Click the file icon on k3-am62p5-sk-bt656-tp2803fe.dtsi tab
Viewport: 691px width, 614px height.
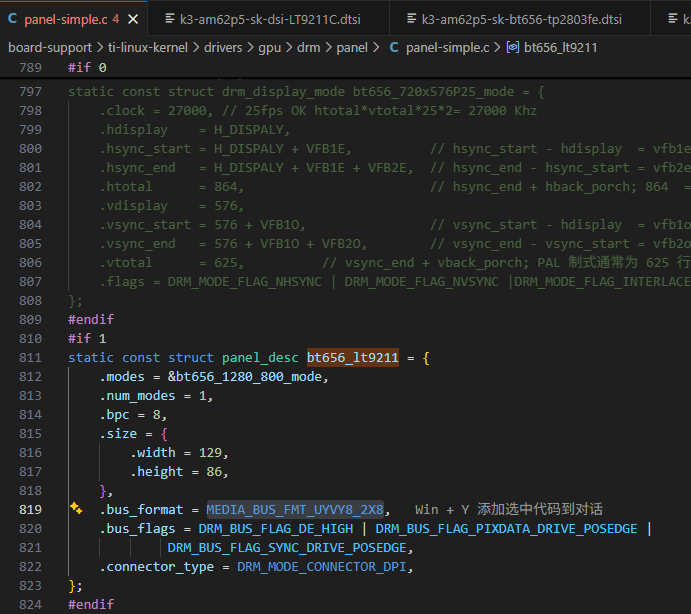411,19
